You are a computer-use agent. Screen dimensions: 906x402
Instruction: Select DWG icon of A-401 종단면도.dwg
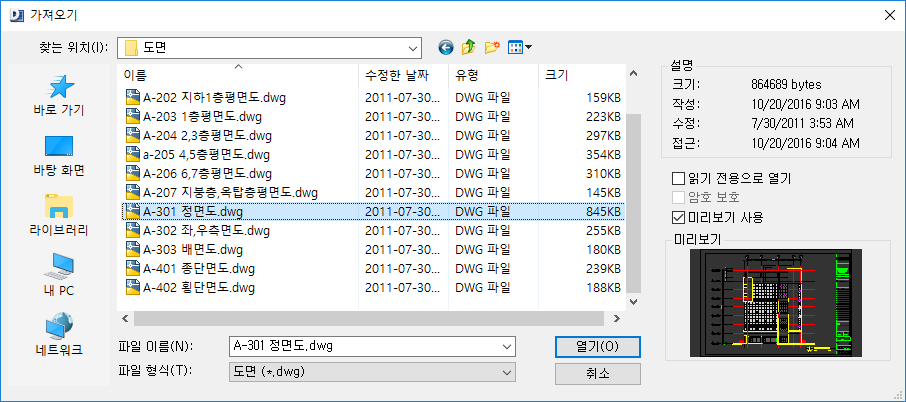click(x=133, y=269)
